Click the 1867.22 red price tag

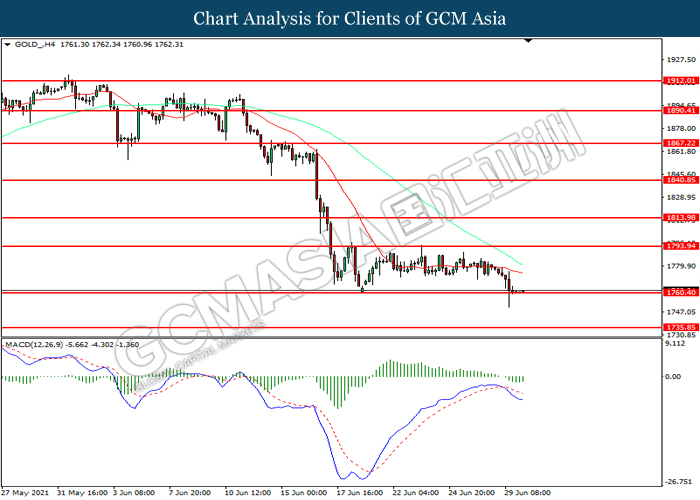(x=678, y=143)
